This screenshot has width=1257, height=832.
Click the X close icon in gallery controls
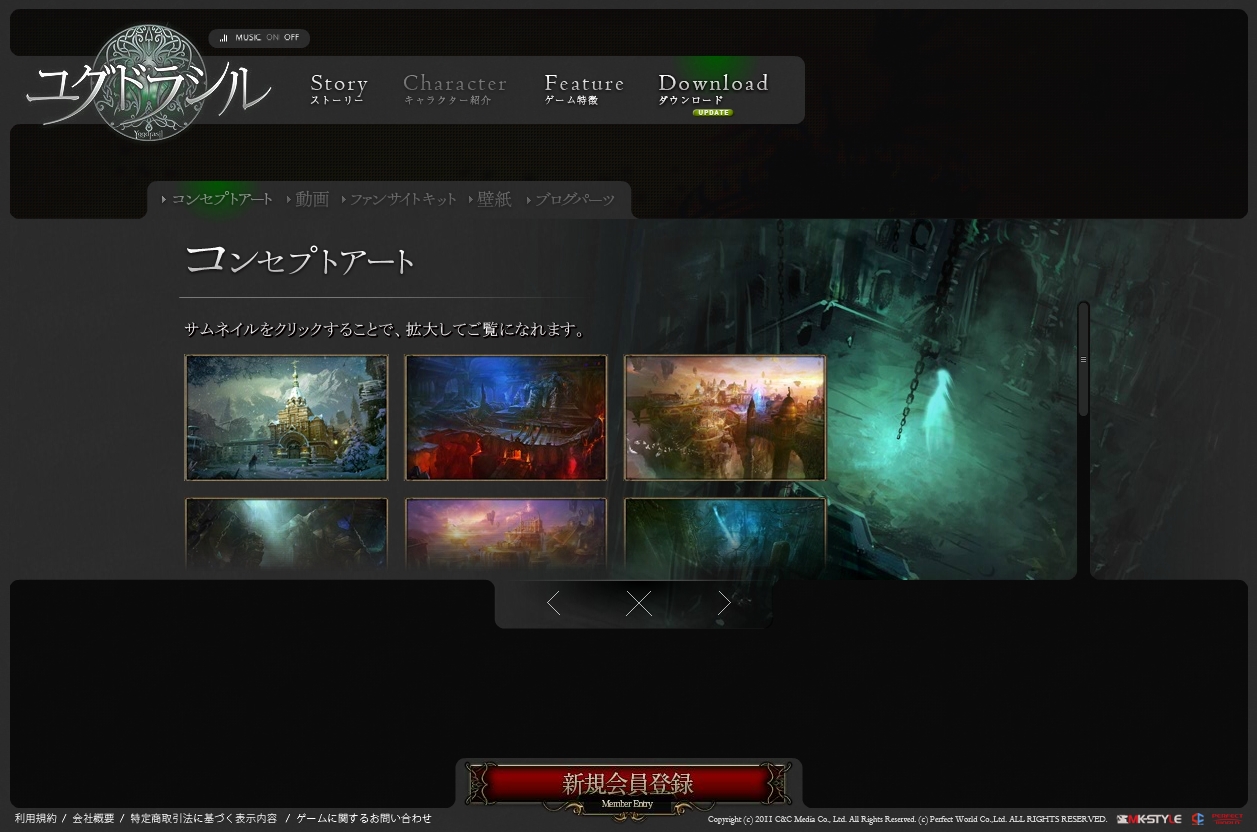pos(638,603)
